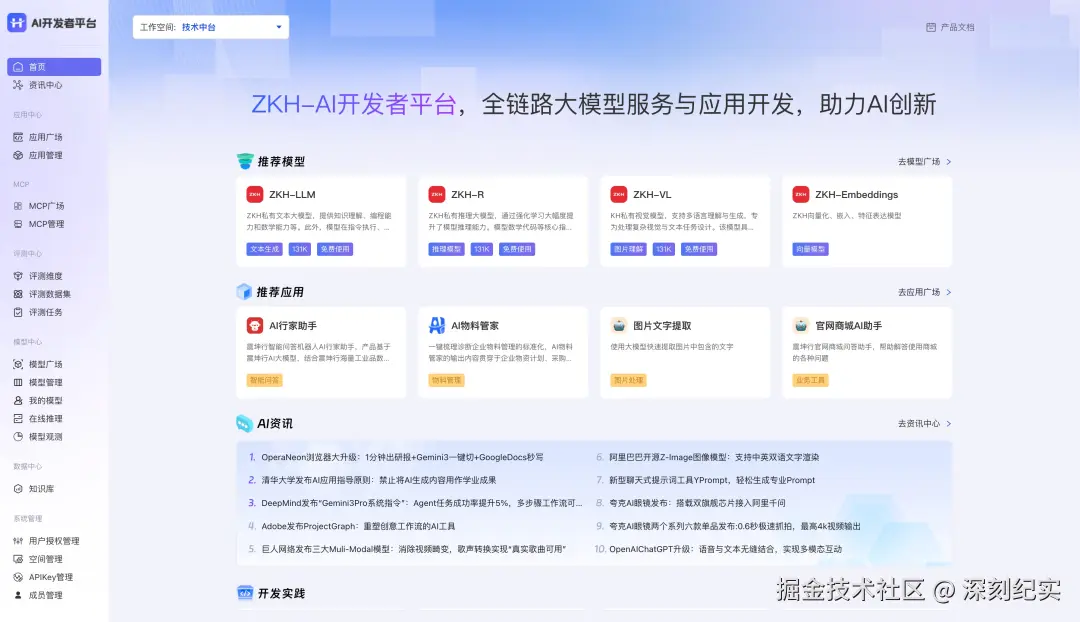Open 在线推理 menu label
Viewport: 1080px width, 622px height.
[x=45, y=418]
